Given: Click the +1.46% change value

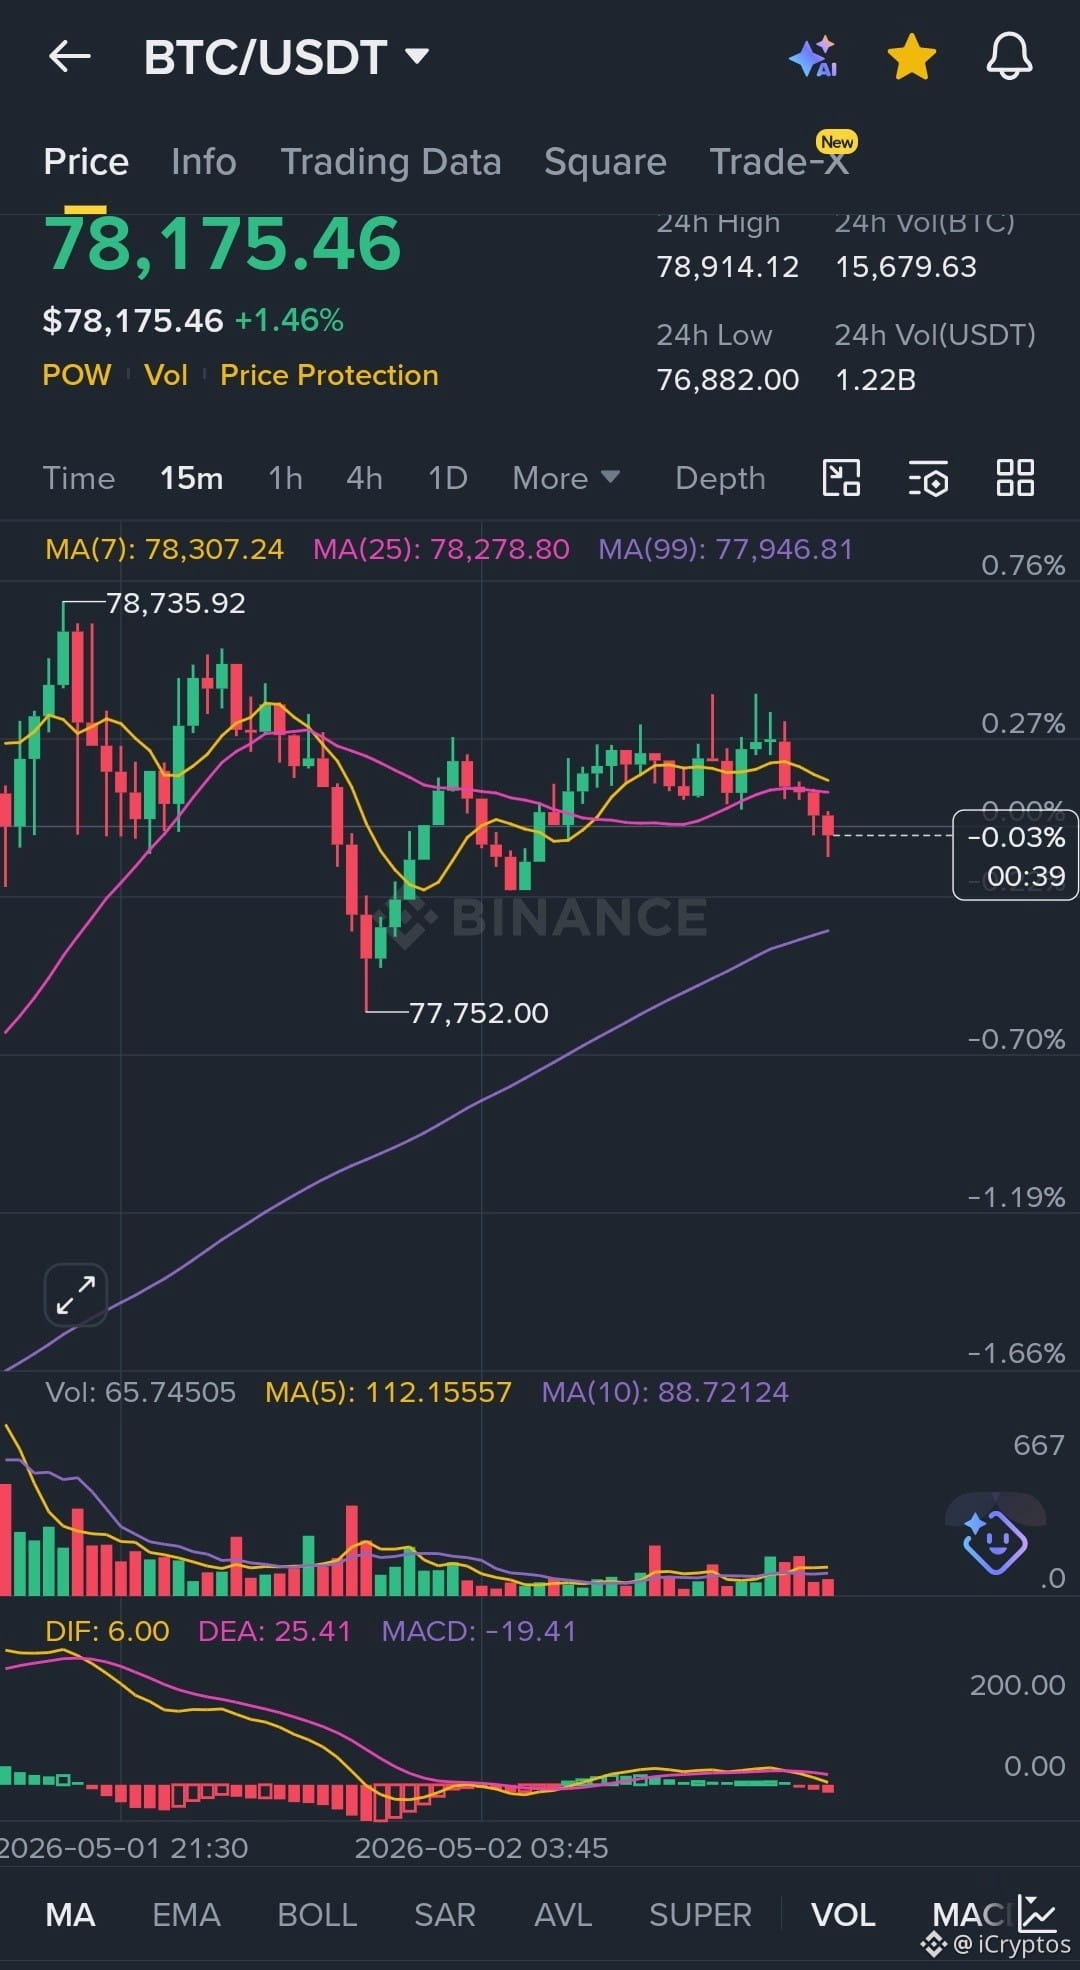Looking at the screenshot, I should (x=289, y=320).
